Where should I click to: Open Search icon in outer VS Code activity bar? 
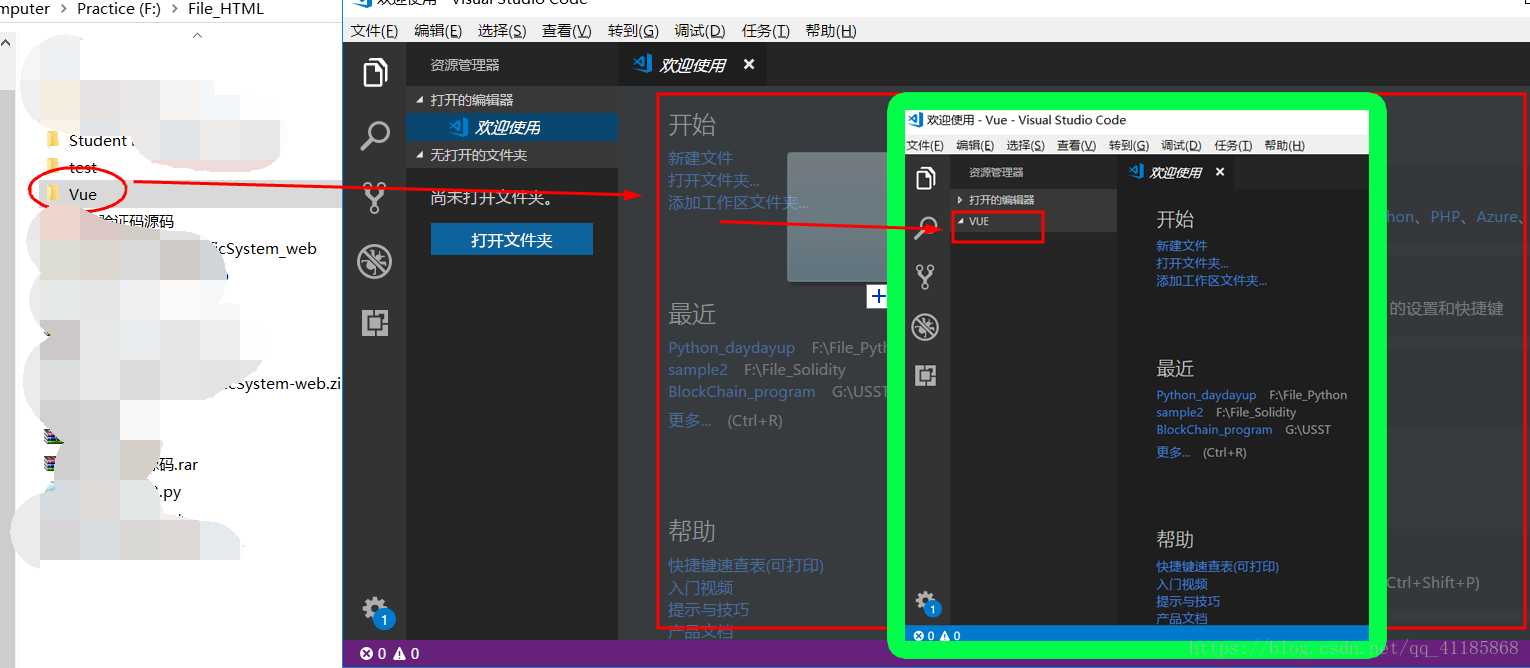tap(375, 135)
